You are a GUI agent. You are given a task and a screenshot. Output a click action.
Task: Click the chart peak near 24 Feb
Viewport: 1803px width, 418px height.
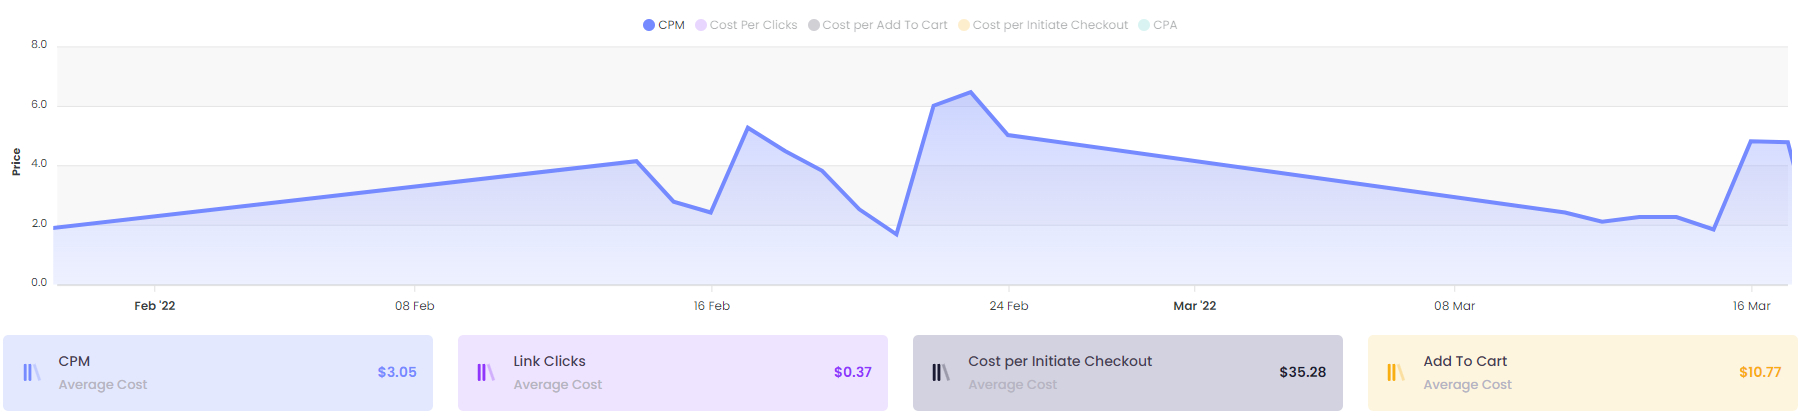[970, 93]
